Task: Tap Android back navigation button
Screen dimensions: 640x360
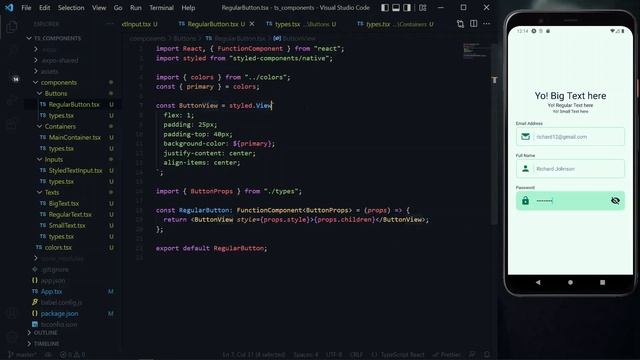Action: (x=538, y=282)
